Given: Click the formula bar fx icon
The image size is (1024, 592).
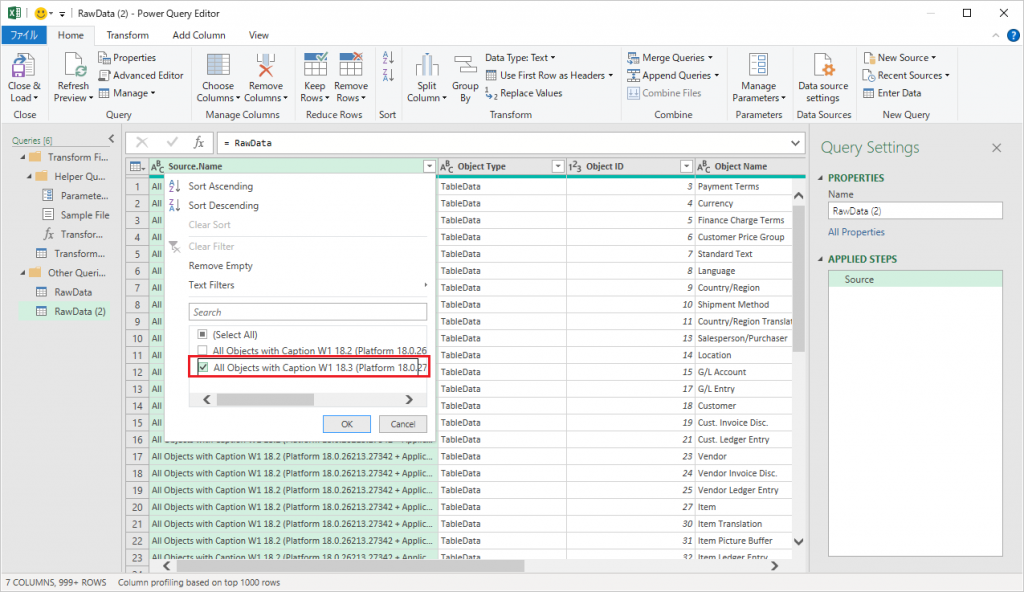Looking at the screenshot, I should pyautogui.click(x=199, y=142).
